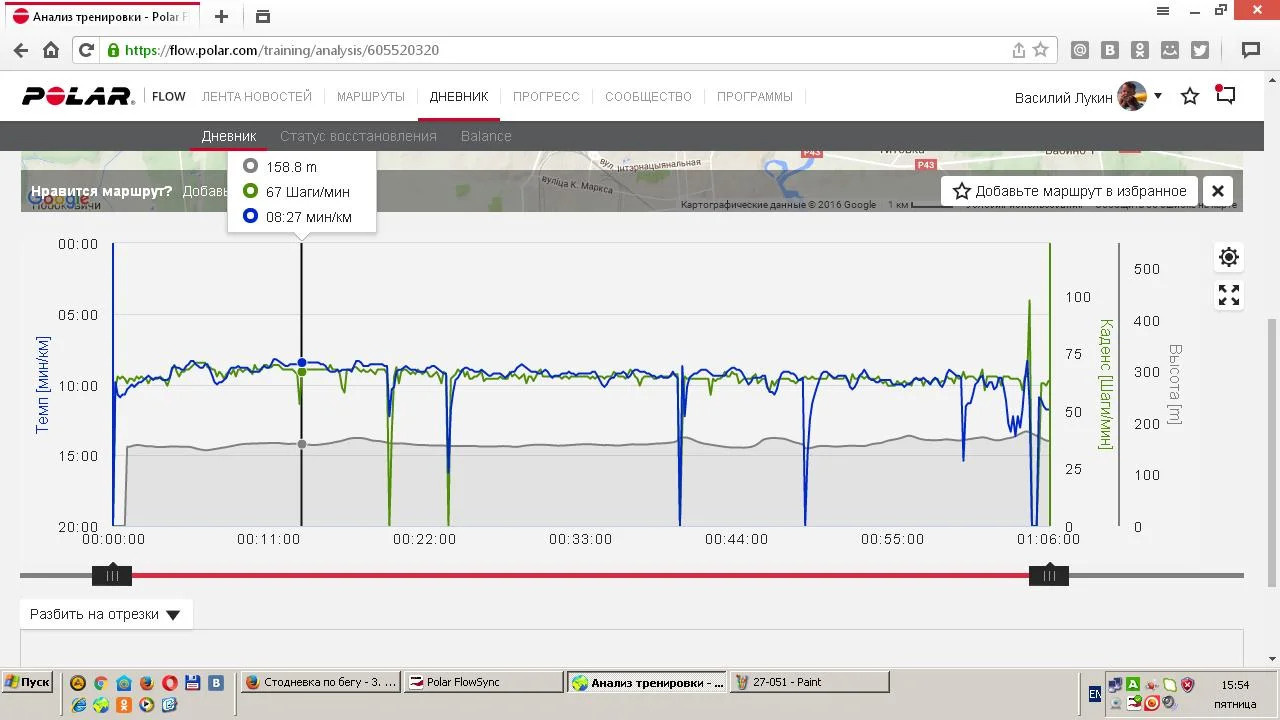Image resolution: width=1280 pixels, height=720 pixels.
Task: Switch to the Balance tab
Action: 486,136
